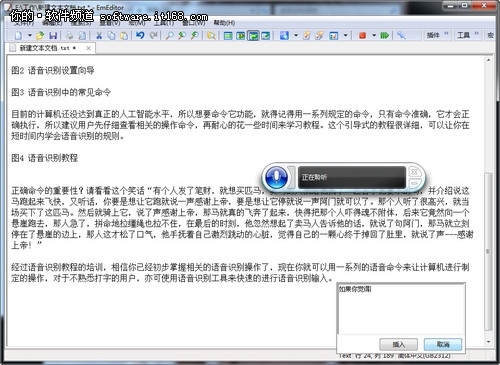Close the speech recognition bar with its X

pos(414,172)
